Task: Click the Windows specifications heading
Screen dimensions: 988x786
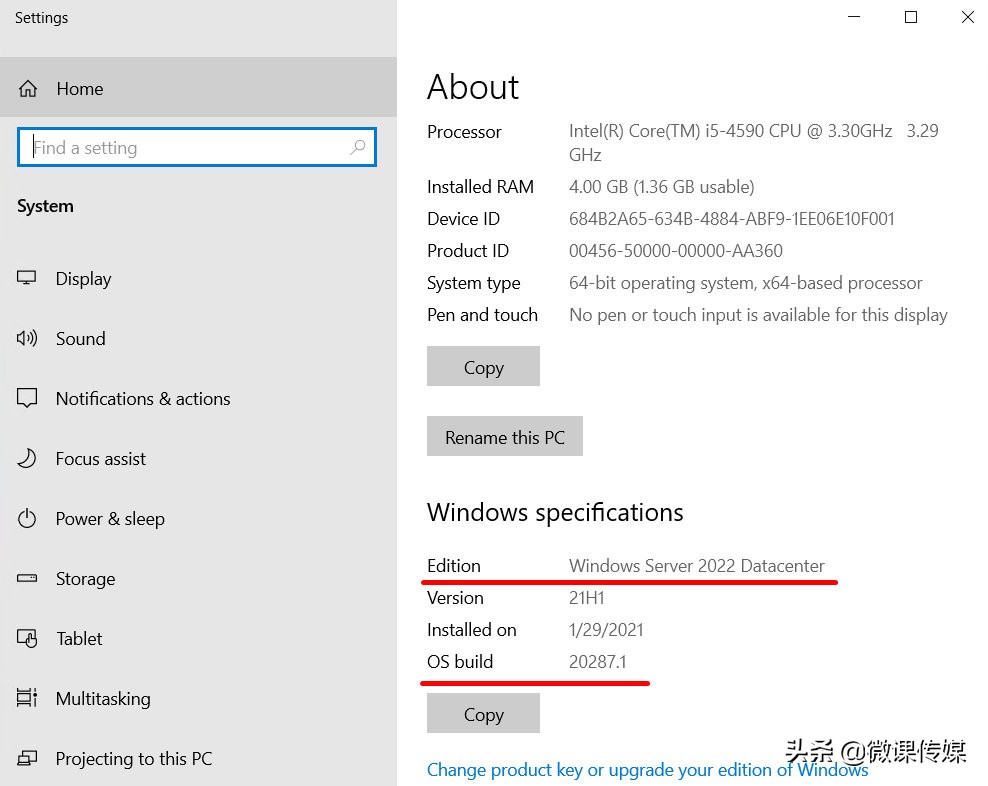Action: (x=555, y=512)
